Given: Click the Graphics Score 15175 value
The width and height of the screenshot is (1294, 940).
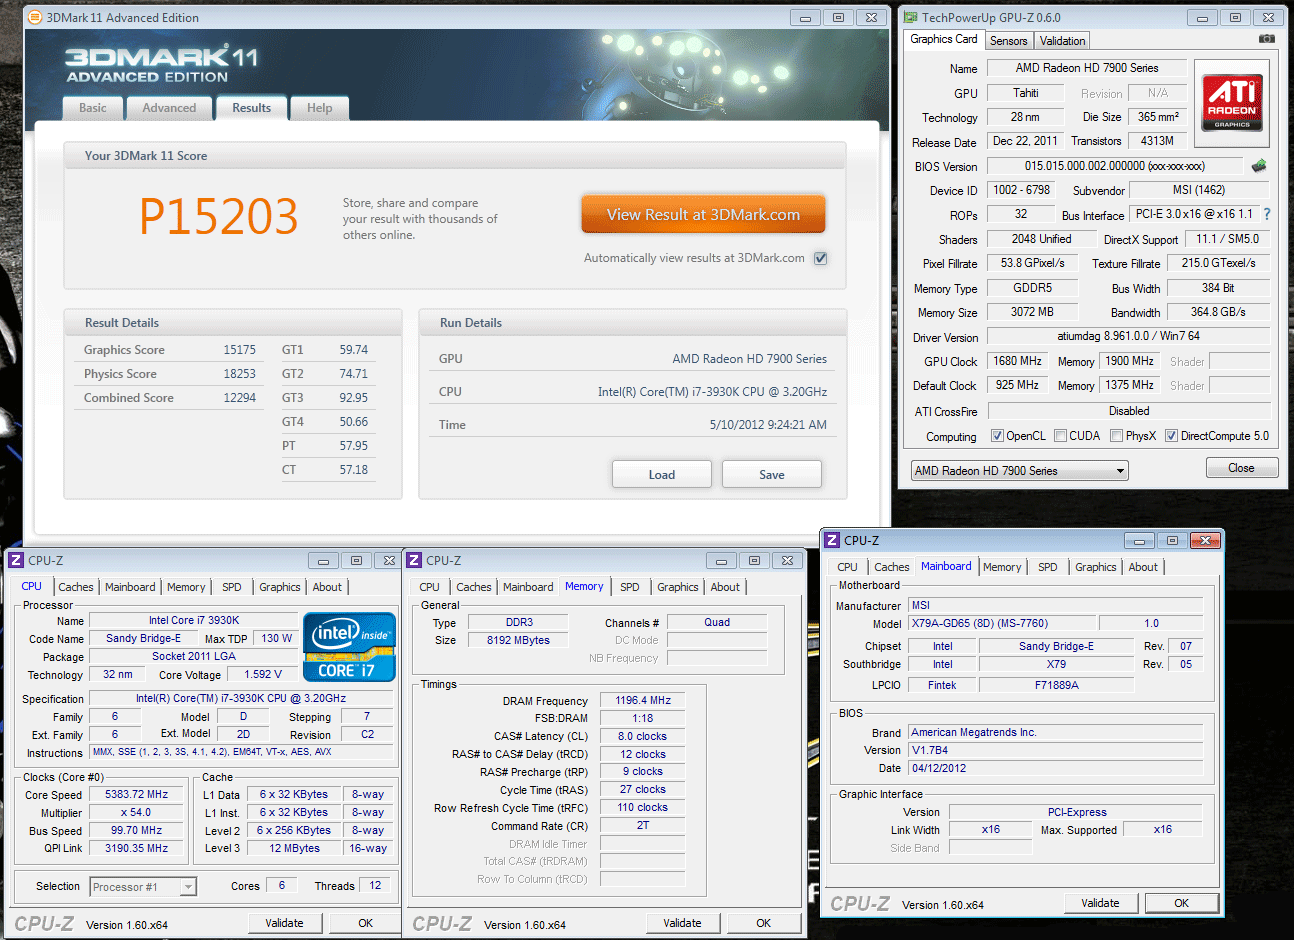Looking at the screenshot, I should (x=239, y=350).
